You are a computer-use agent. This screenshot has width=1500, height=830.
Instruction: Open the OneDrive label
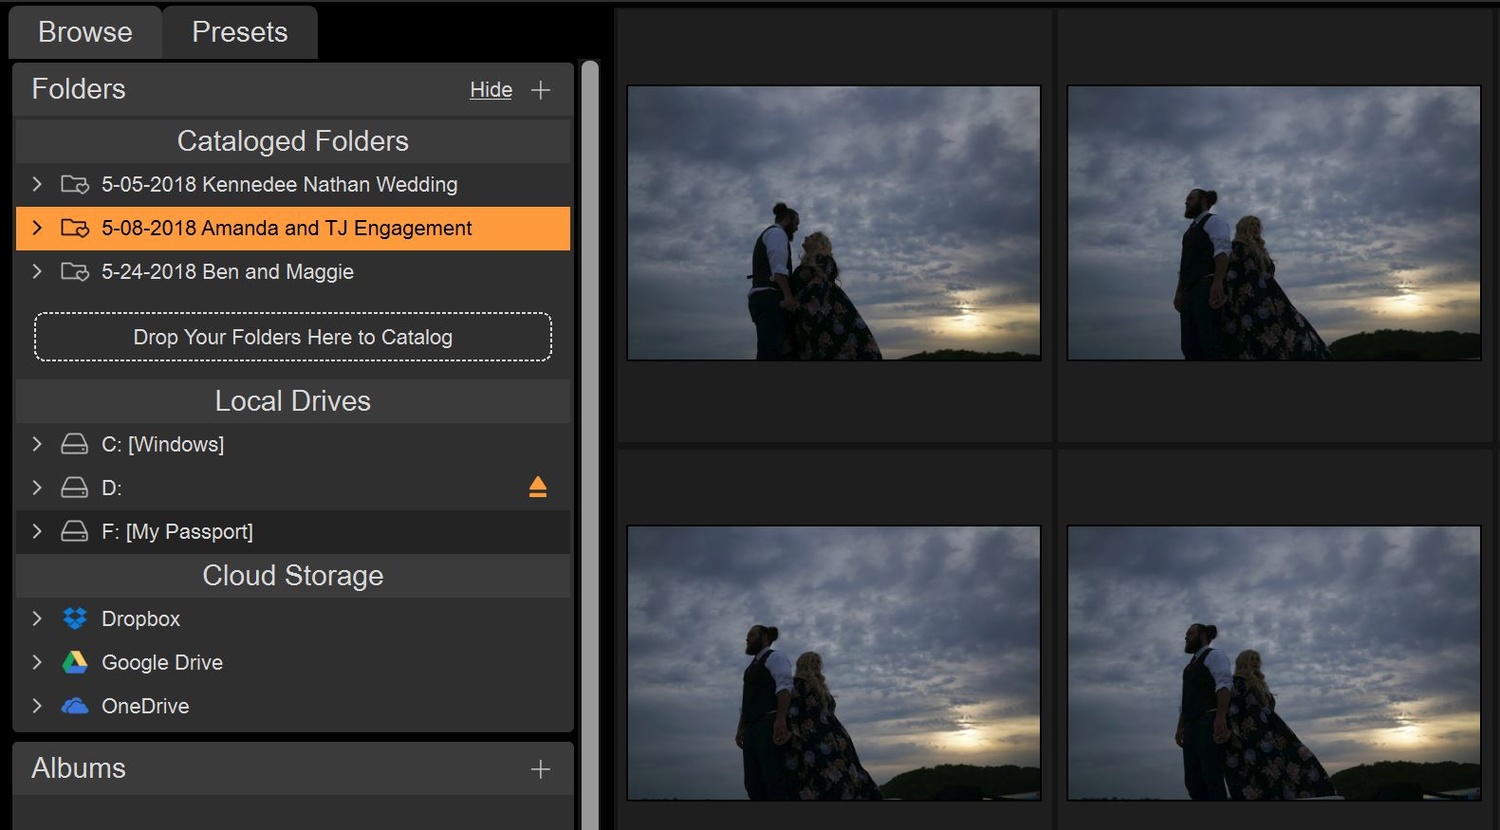pos(145,706)
